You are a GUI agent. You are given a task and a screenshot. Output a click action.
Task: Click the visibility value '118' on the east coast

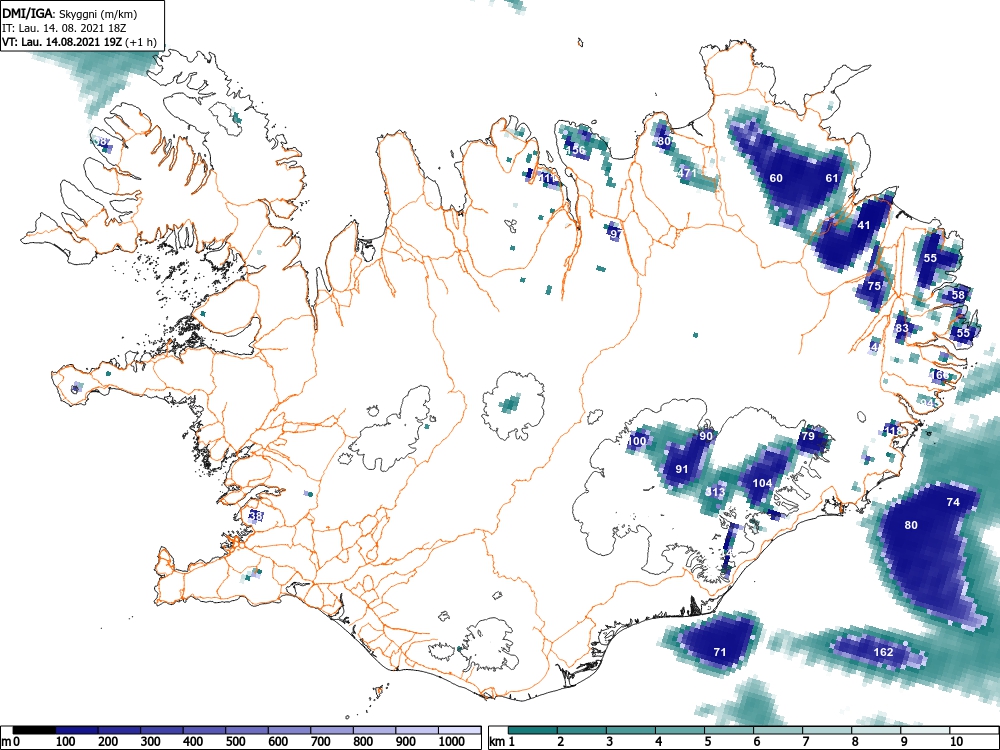point(894,431)
